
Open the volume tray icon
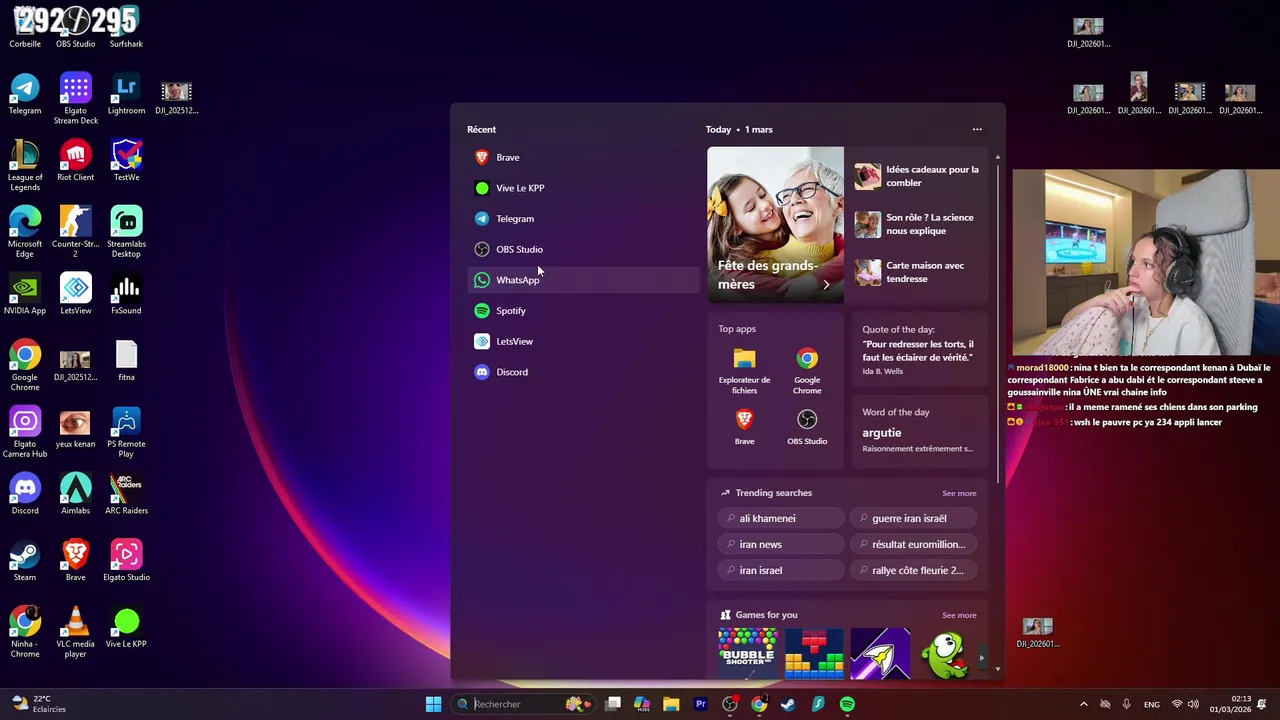(x=1193, y=704)
